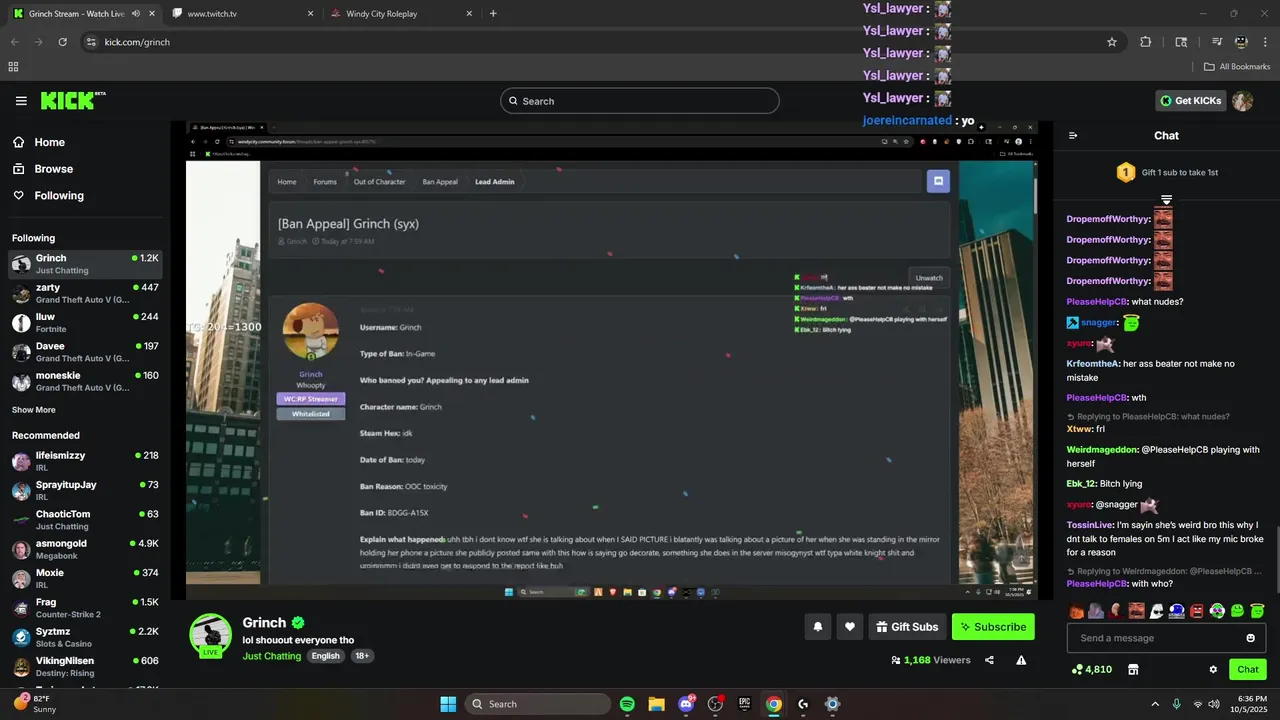Open File Explorer from the taskbar

(656, 704)
